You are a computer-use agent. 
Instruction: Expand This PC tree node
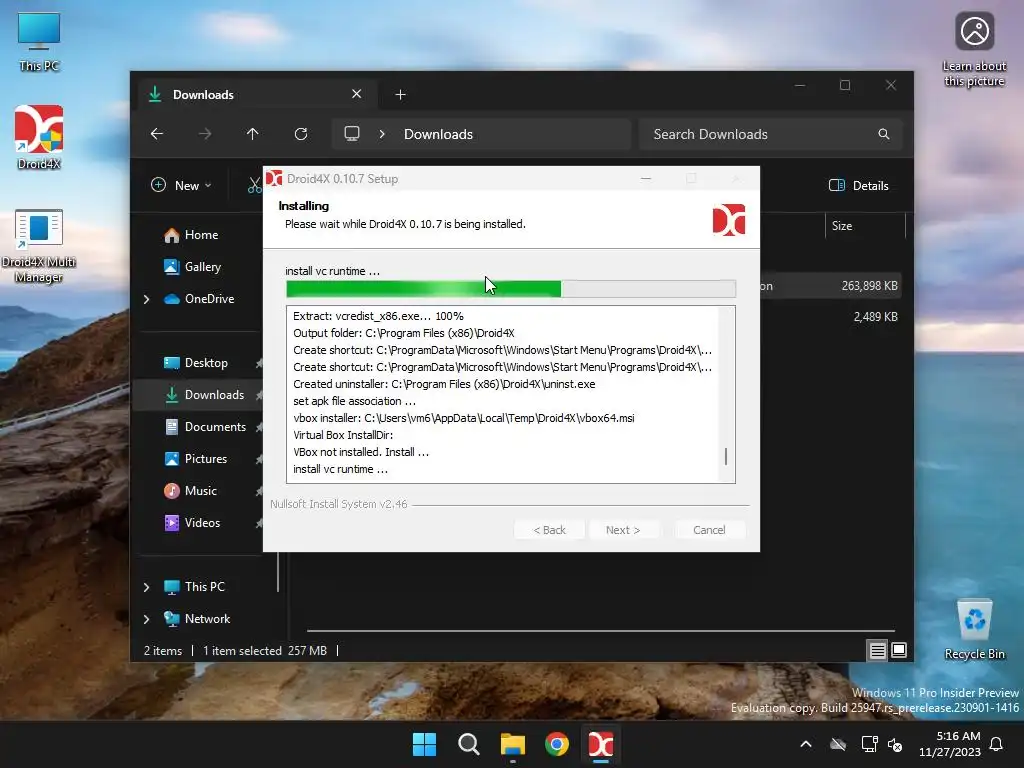point(146,587)
